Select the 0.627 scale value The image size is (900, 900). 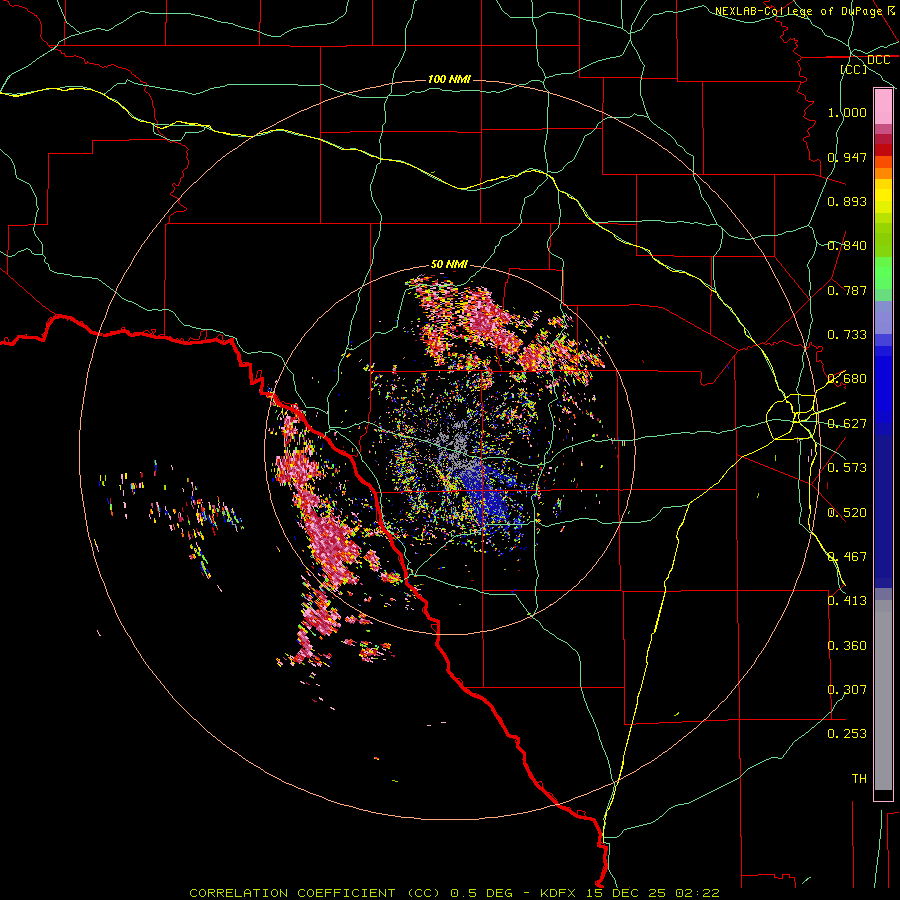pyautogui.click(x=847, y=424)
